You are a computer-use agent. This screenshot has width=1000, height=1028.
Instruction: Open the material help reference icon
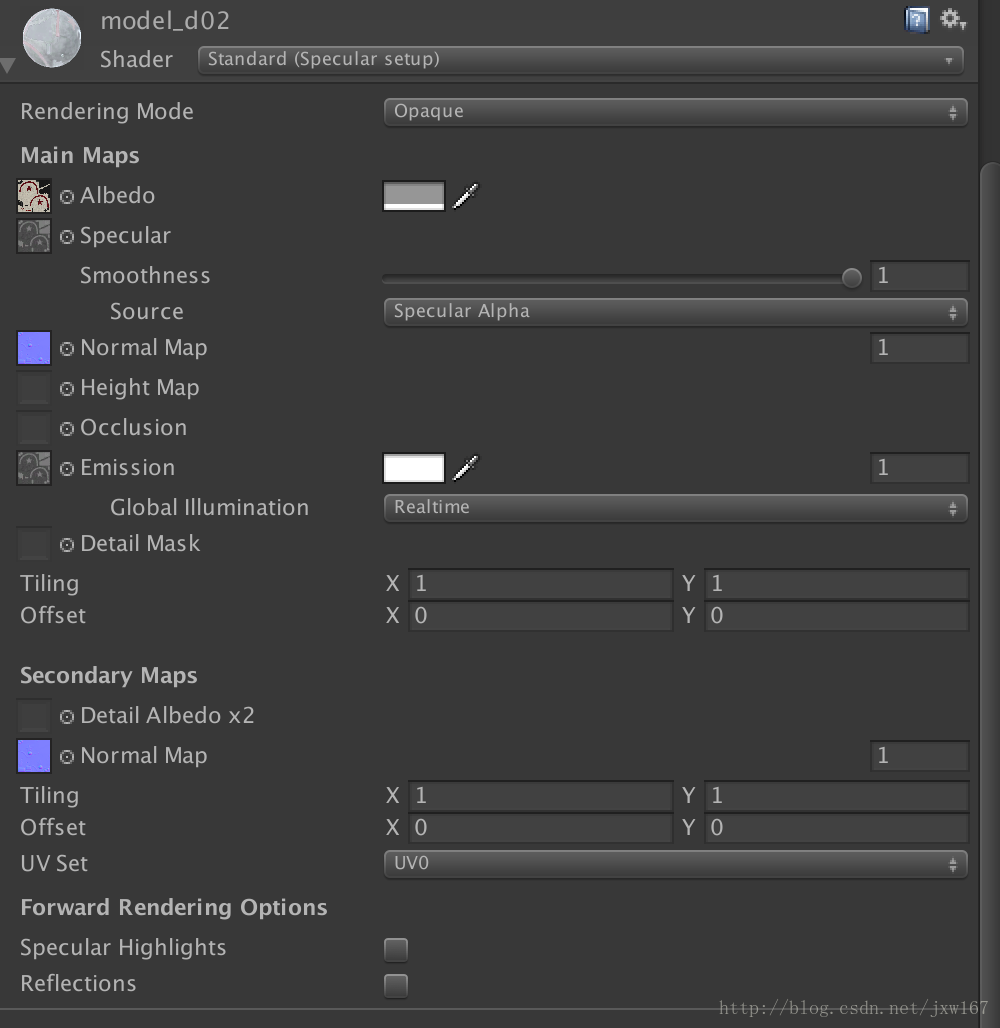(917, 20)
